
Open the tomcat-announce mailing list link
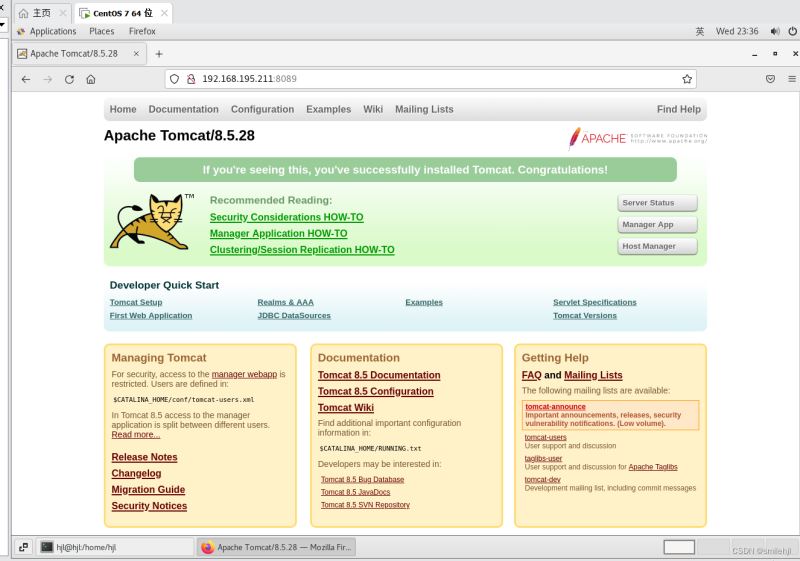tap(556, 407)
